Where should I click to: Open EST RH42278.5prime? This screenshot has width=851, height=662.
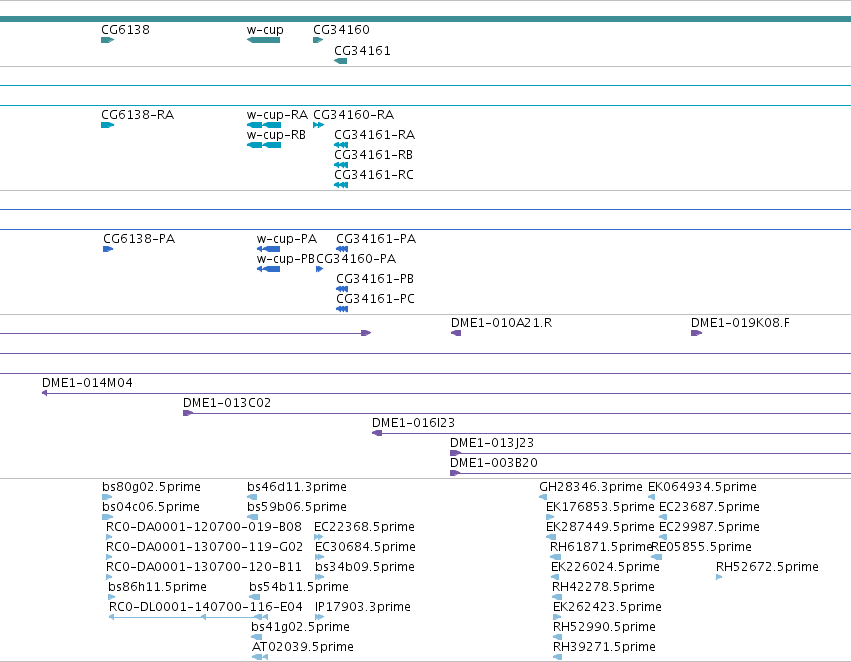click(x=604, y=588)
